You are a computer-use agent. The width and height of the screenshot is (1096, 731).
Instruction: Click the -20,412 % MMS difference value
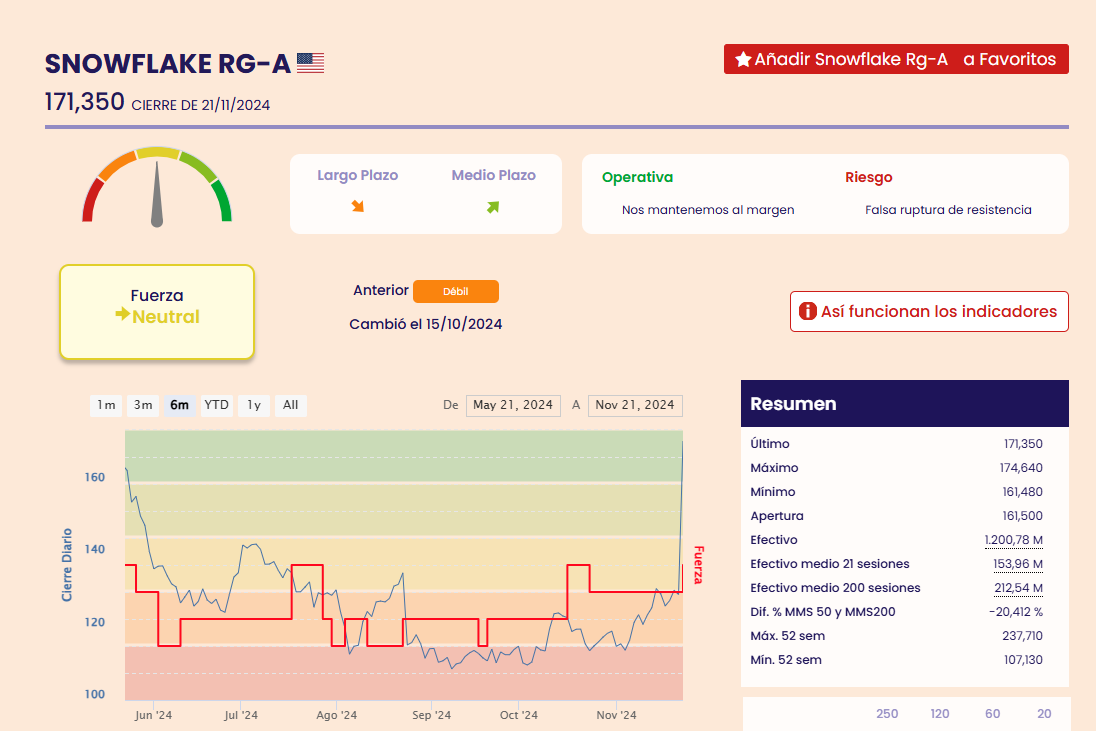pos(1016,612)
